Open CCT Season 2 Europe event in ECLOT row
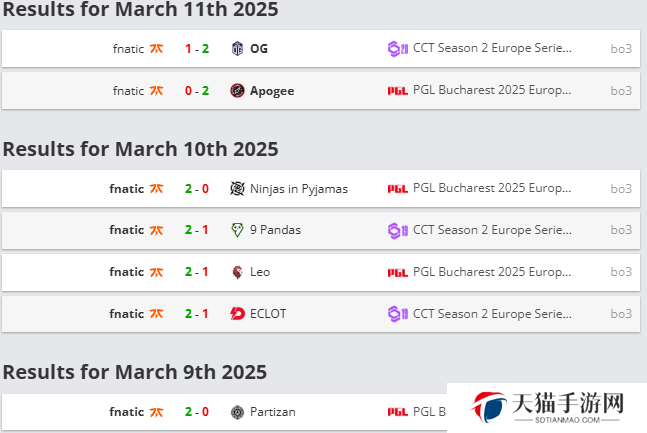 pos(492,314)
